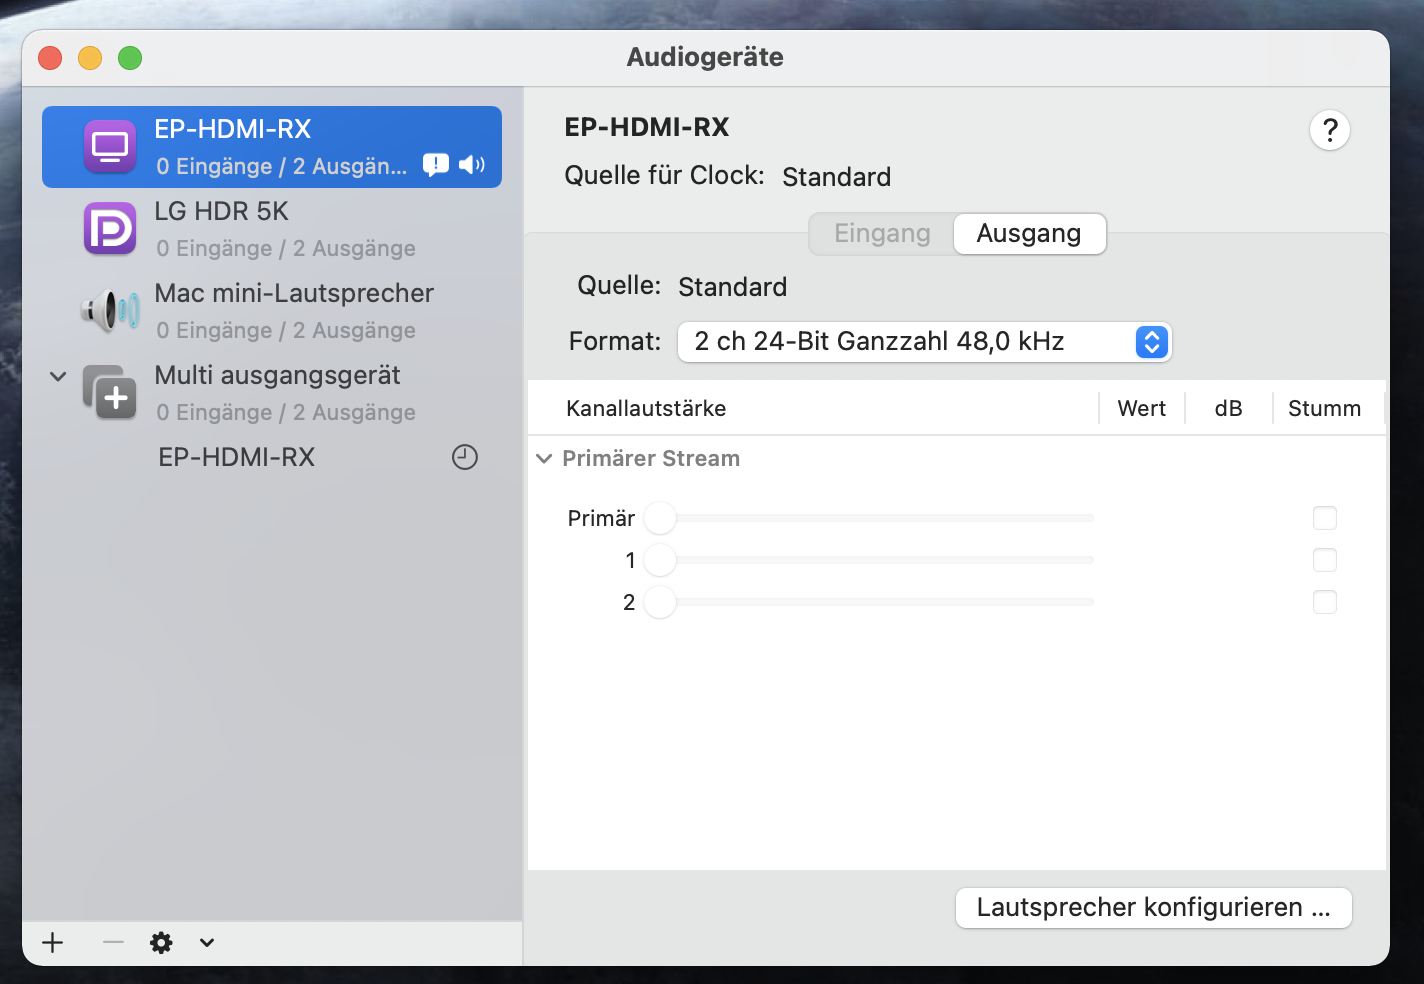Image resolution: width=1424 pixels, height=984 pixels.
Task: Collapse the Multi ausgangsgerät device group
Action: 58,376
